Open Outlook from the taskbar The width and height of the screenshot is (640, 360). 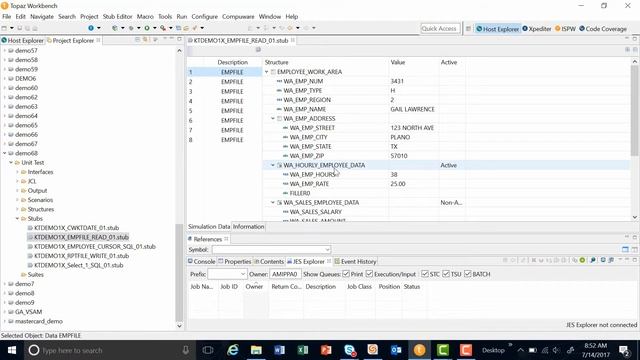pyautogui.click(x=396, y=350)
